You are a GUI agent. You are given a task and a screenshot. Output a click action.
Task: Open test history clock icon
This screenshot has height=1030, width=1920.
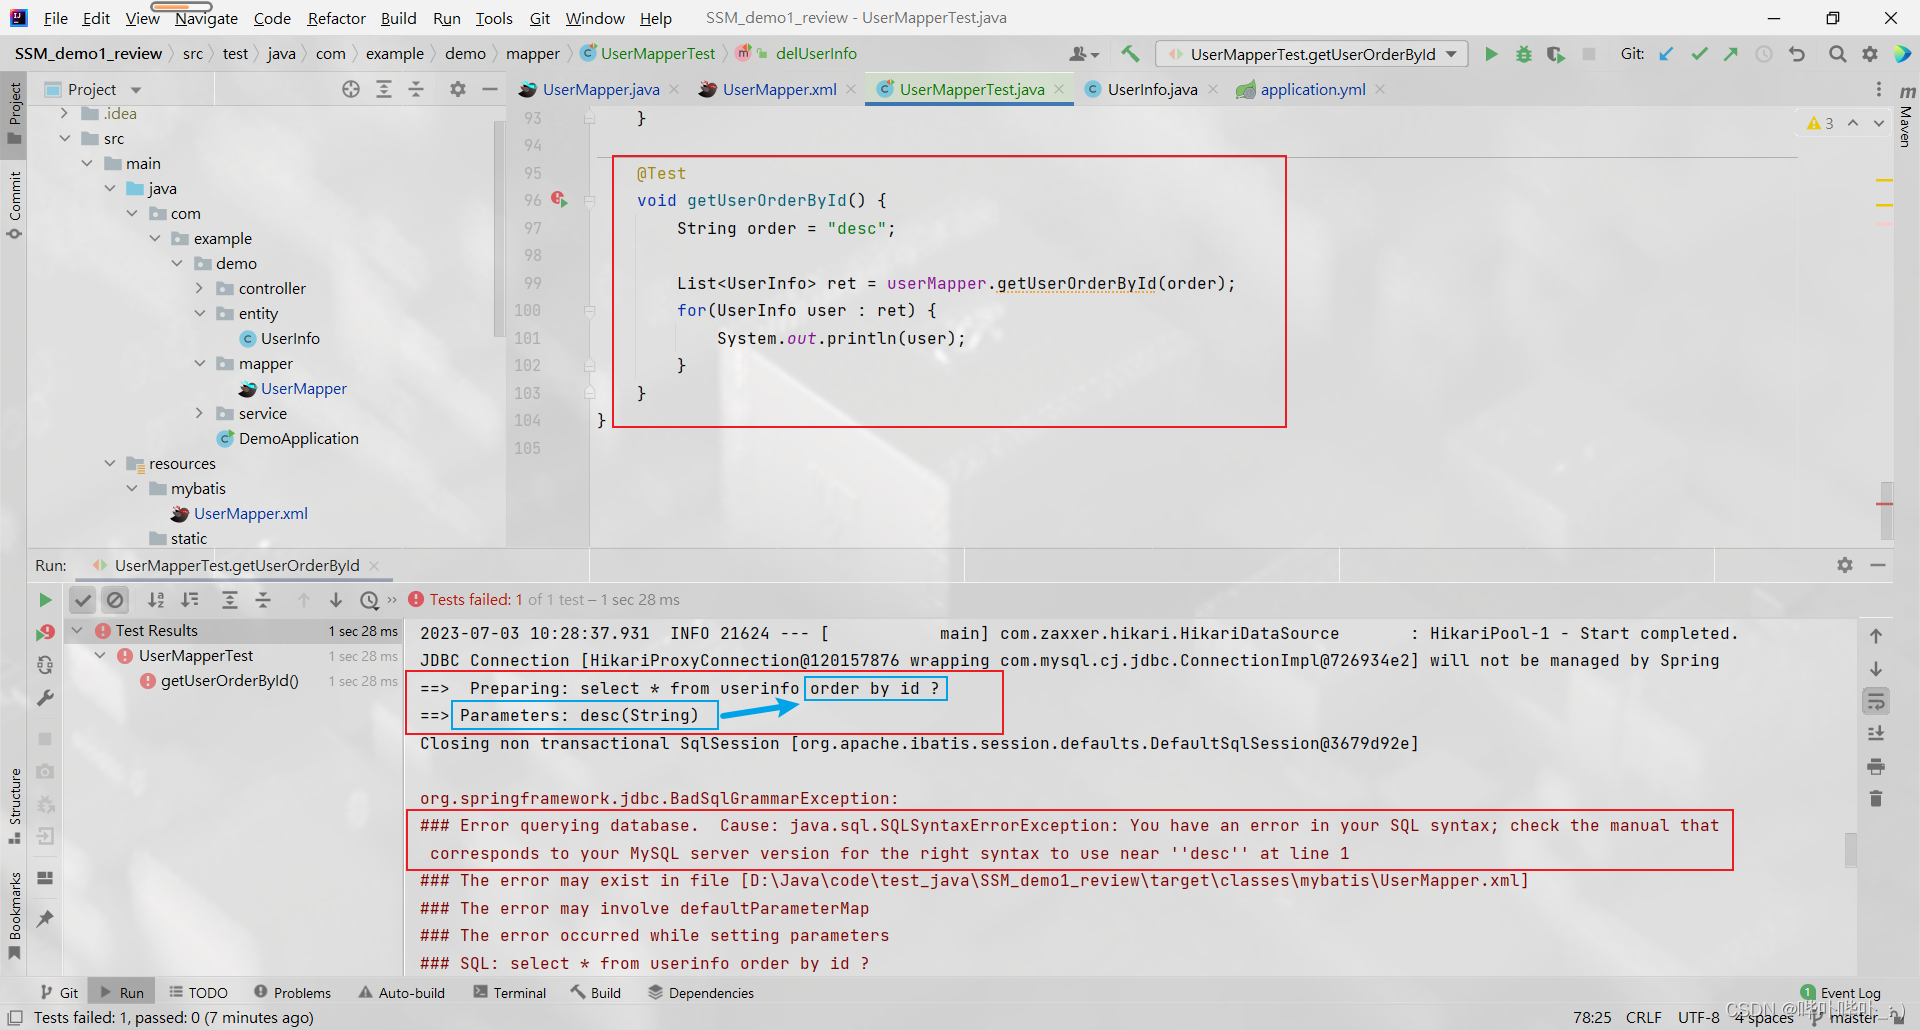(x=369, y=600)
